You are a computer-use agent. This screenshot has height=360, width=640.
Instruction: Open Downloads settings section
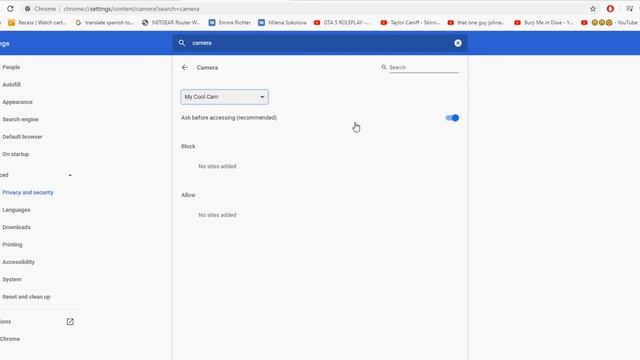(x=16, y=227)
